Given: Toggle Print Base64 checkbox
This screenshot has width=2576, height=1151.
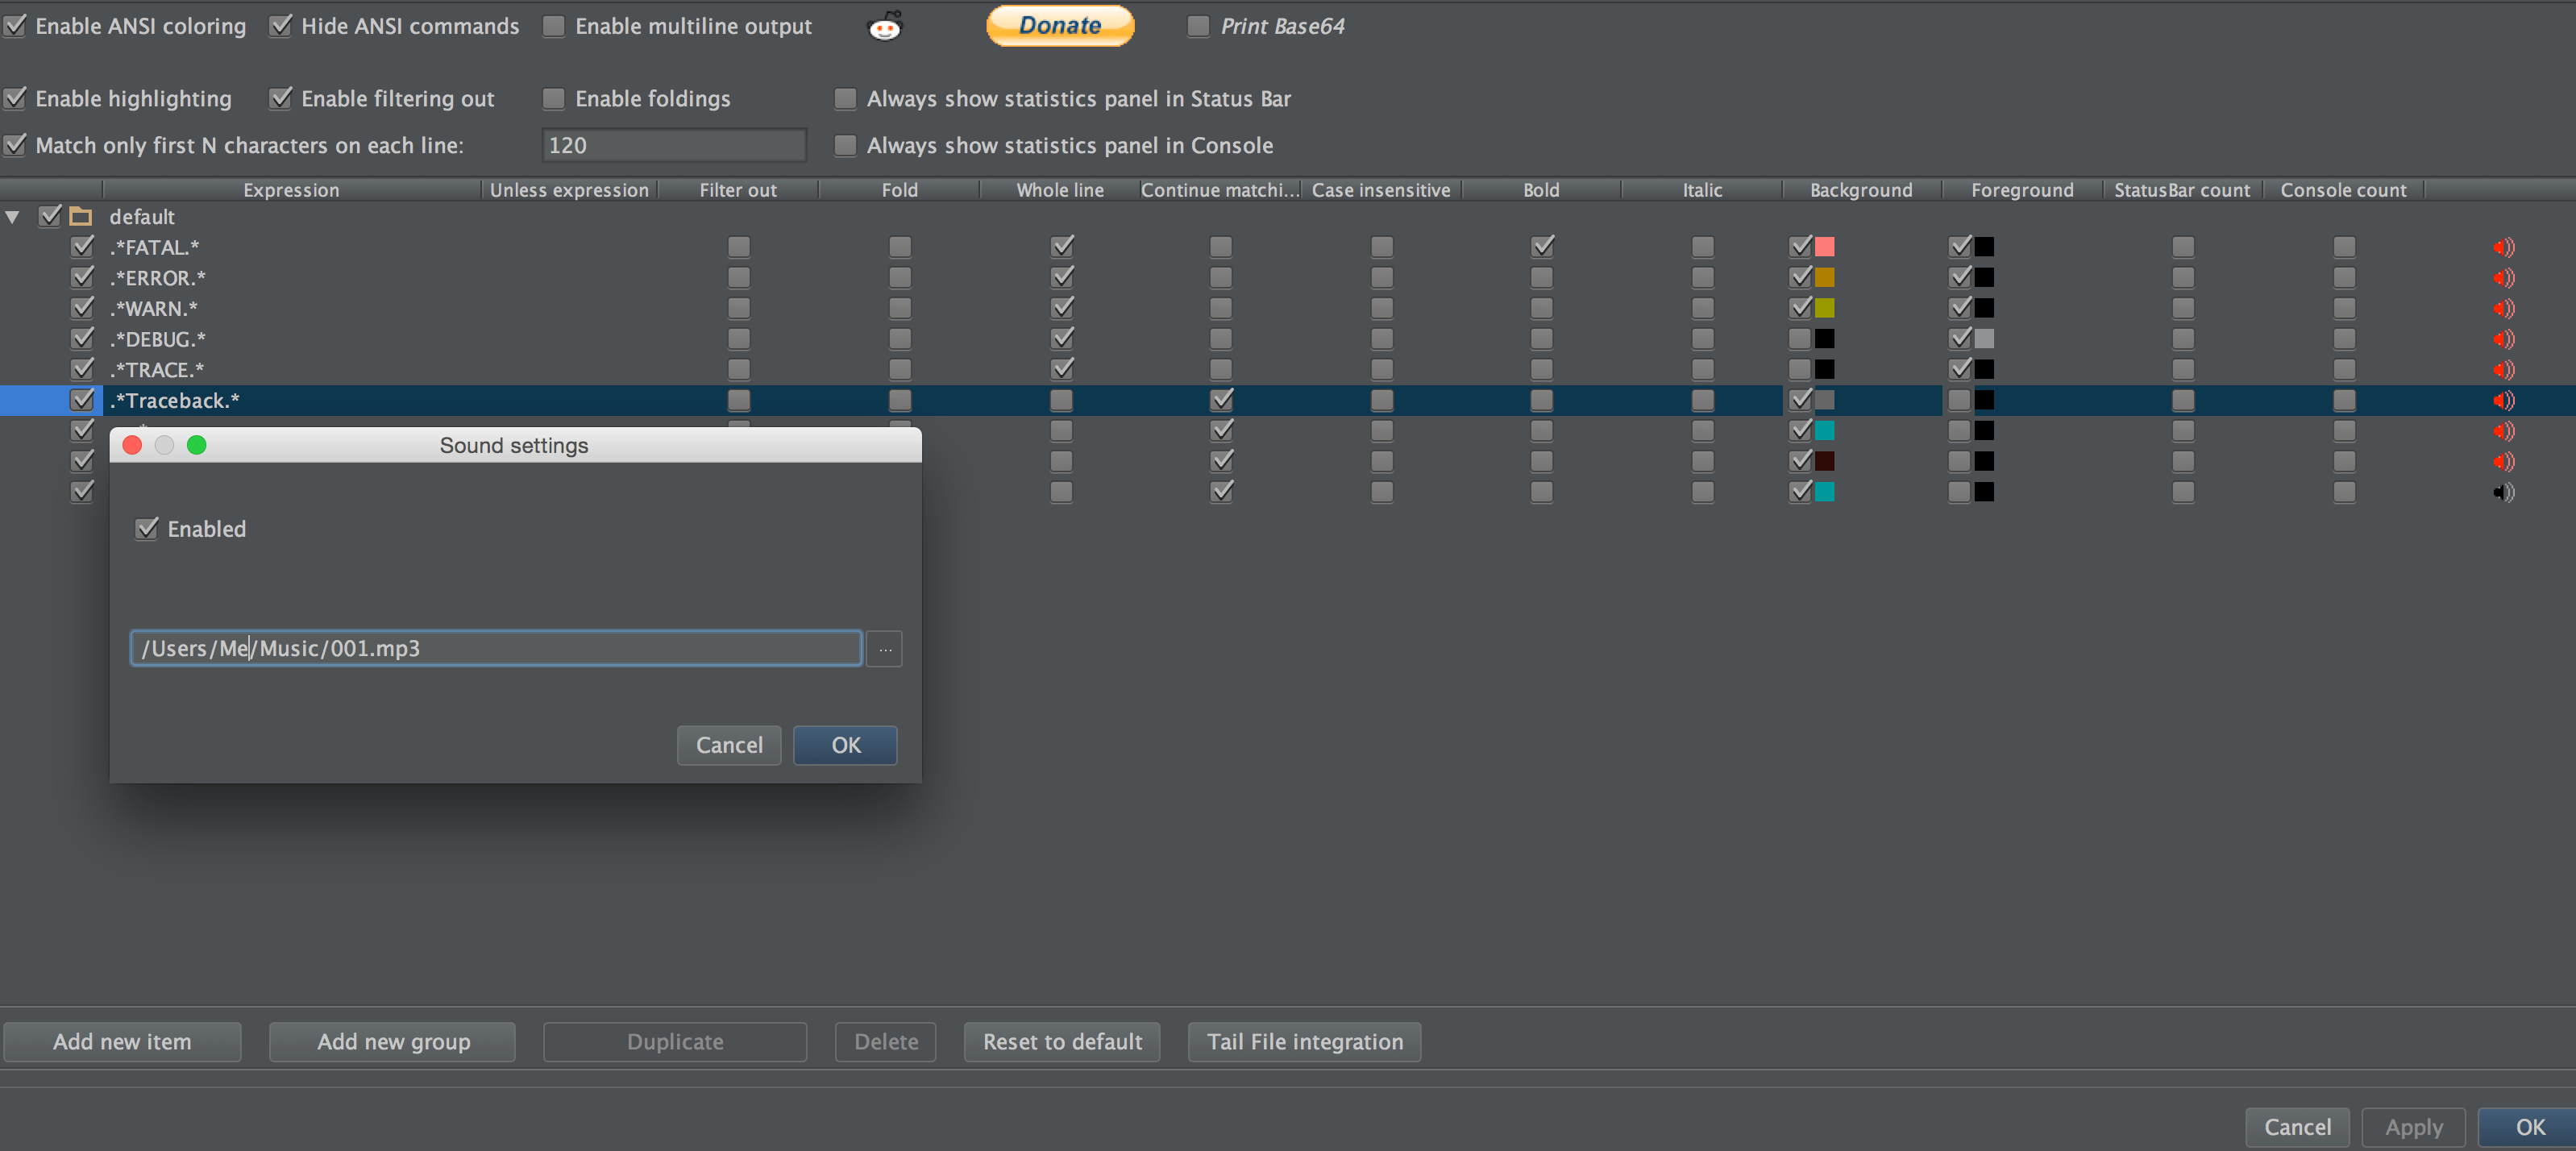Looking at the screenshot, I should [x=1198, y=26].
